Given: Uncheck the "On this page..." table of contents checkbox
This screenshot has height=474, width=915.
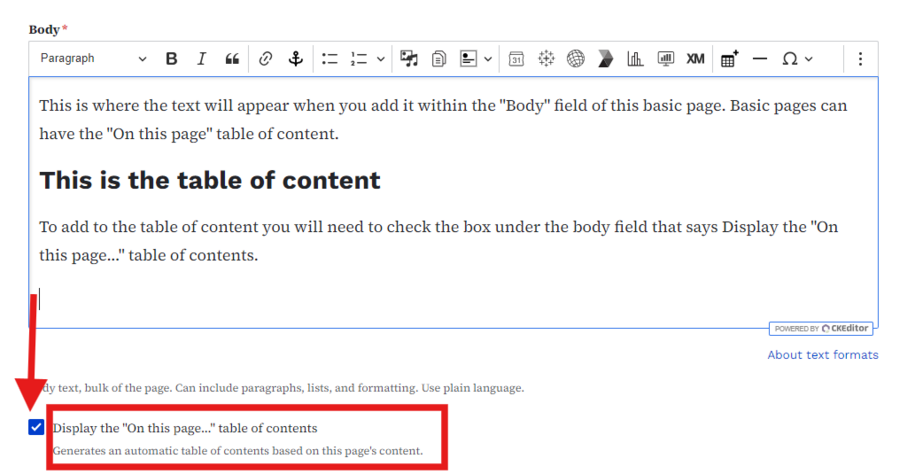Looking at the screenshot, I should pos(37,428).
